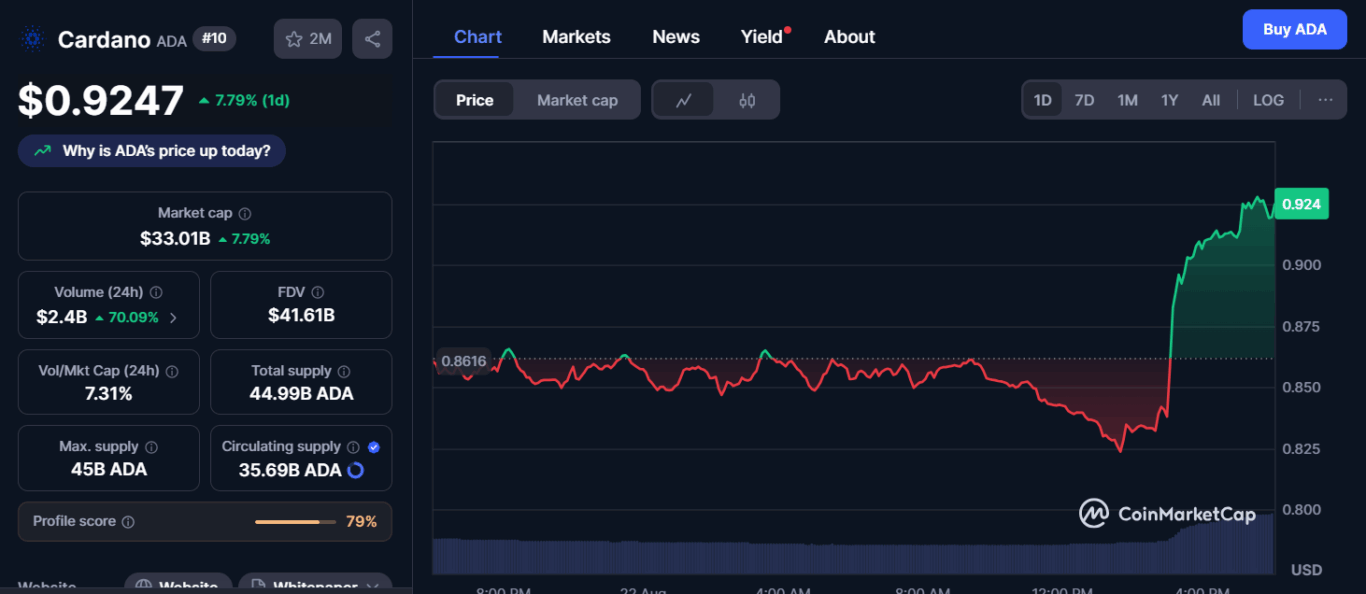Set chart range to 1Y
Viewport: 1366px width, 594px height.
(1170, 100)
